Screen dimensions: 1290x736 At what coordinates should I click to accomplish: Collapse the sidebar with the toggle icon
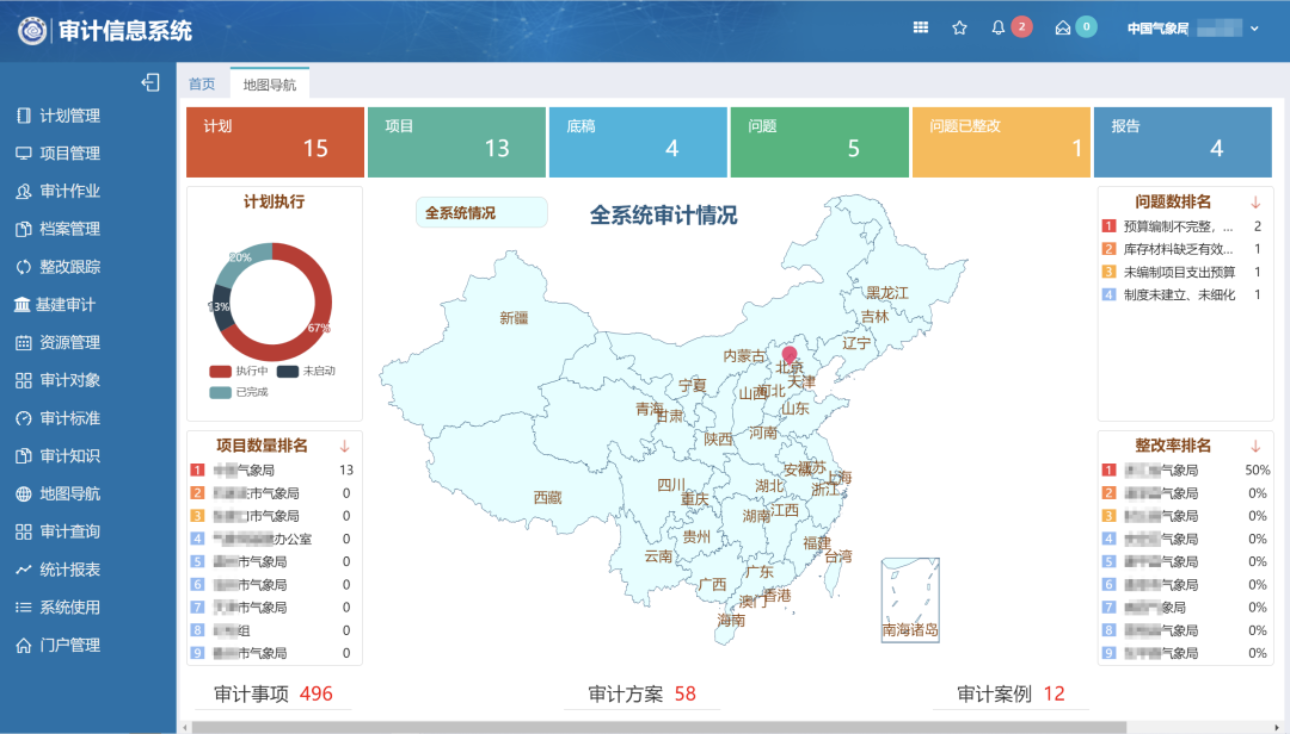click(151, 82)
